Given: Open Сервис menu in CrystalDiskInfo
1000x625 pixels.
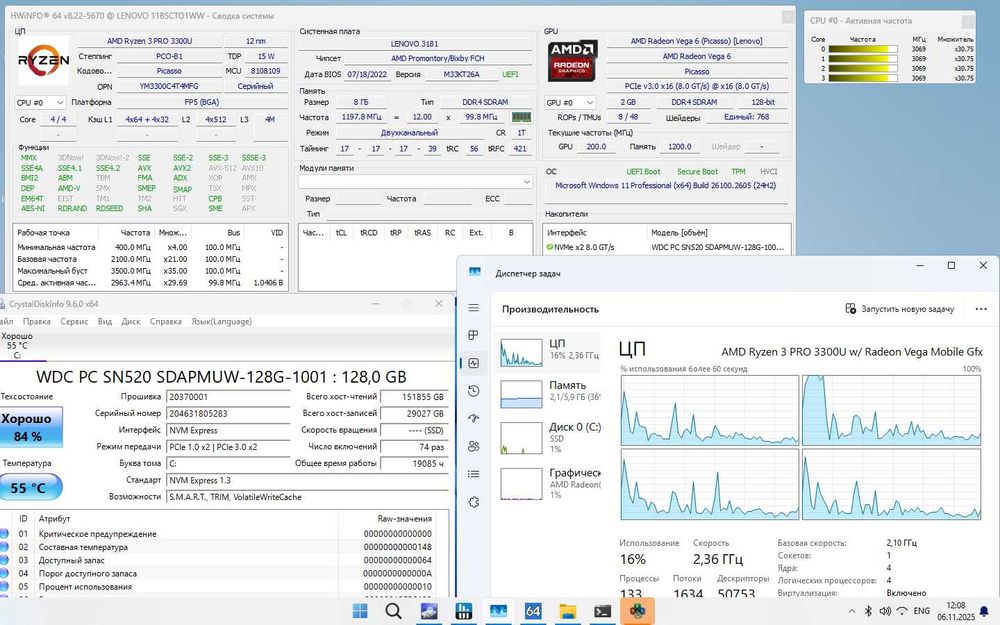Looking at the screenshot, I should (x=74, y=321).
